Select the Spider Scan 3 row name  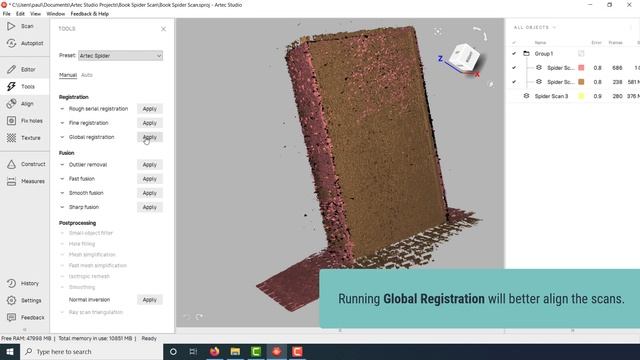551,96
